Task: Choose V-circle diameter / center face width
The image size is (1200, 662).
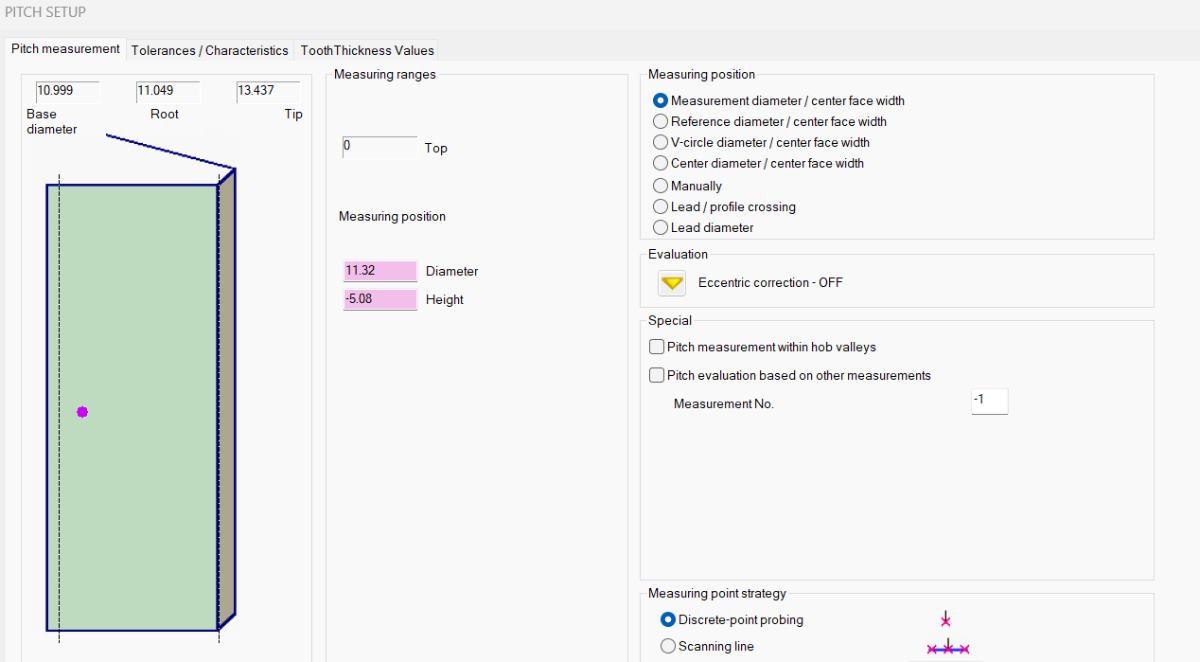Action: 660,143
